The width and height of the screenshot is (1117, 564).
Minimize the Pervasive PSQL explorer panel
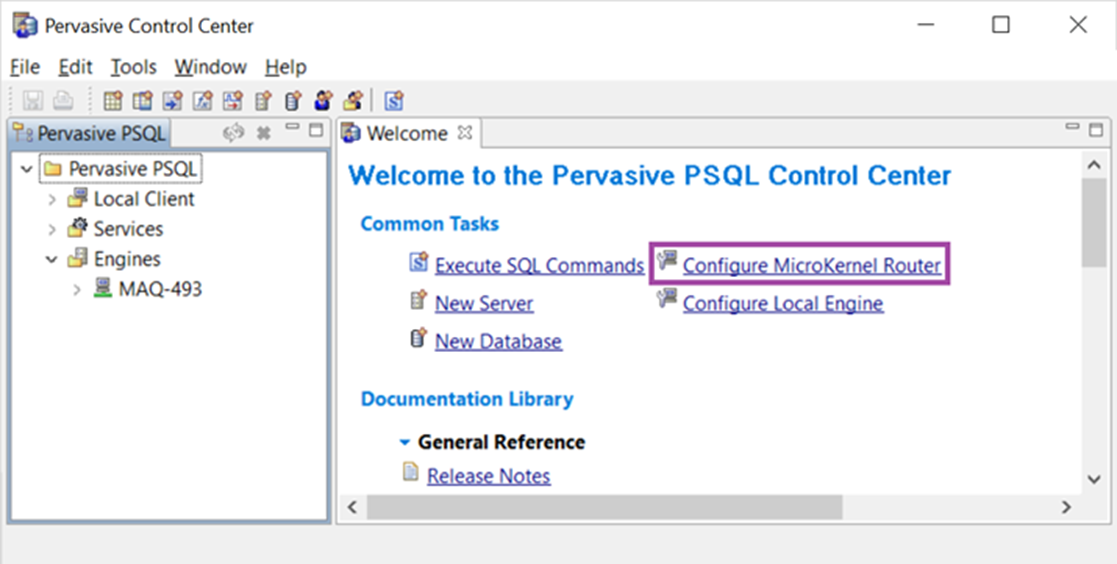point(292,128)
